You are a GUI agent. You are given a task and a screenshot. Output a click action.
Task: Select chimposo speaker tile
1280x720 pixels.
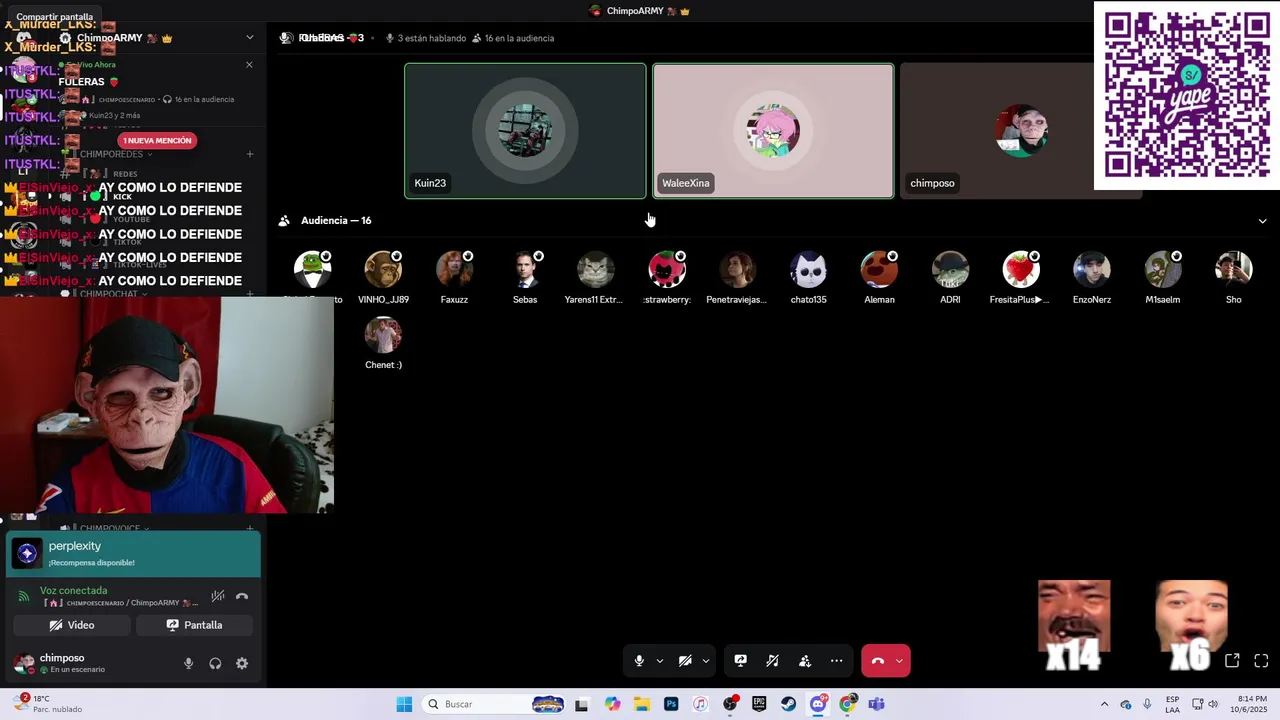(x=1020, y=131)
